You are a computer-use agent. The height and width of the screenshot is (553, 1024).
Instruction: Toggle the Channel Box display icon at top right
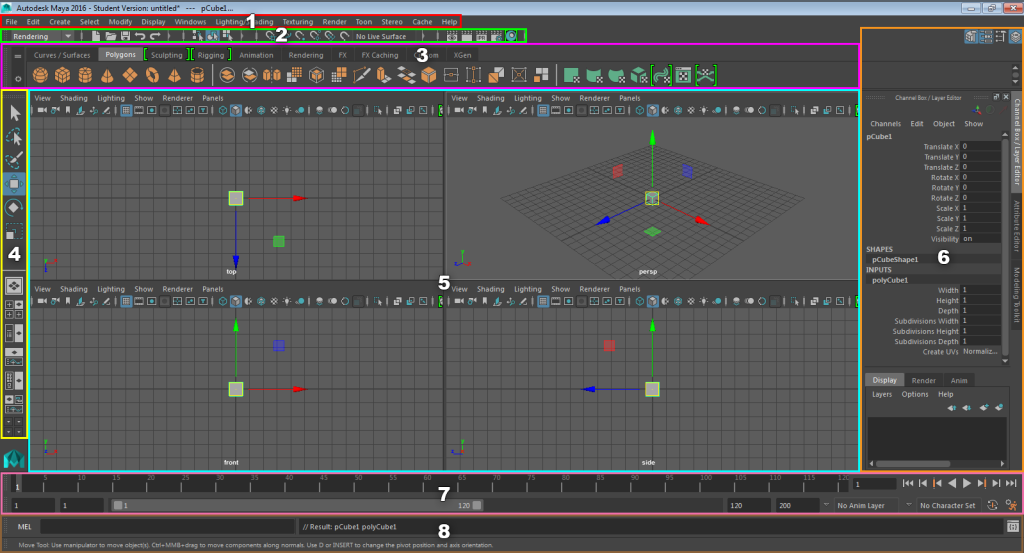click(1016, 37)
